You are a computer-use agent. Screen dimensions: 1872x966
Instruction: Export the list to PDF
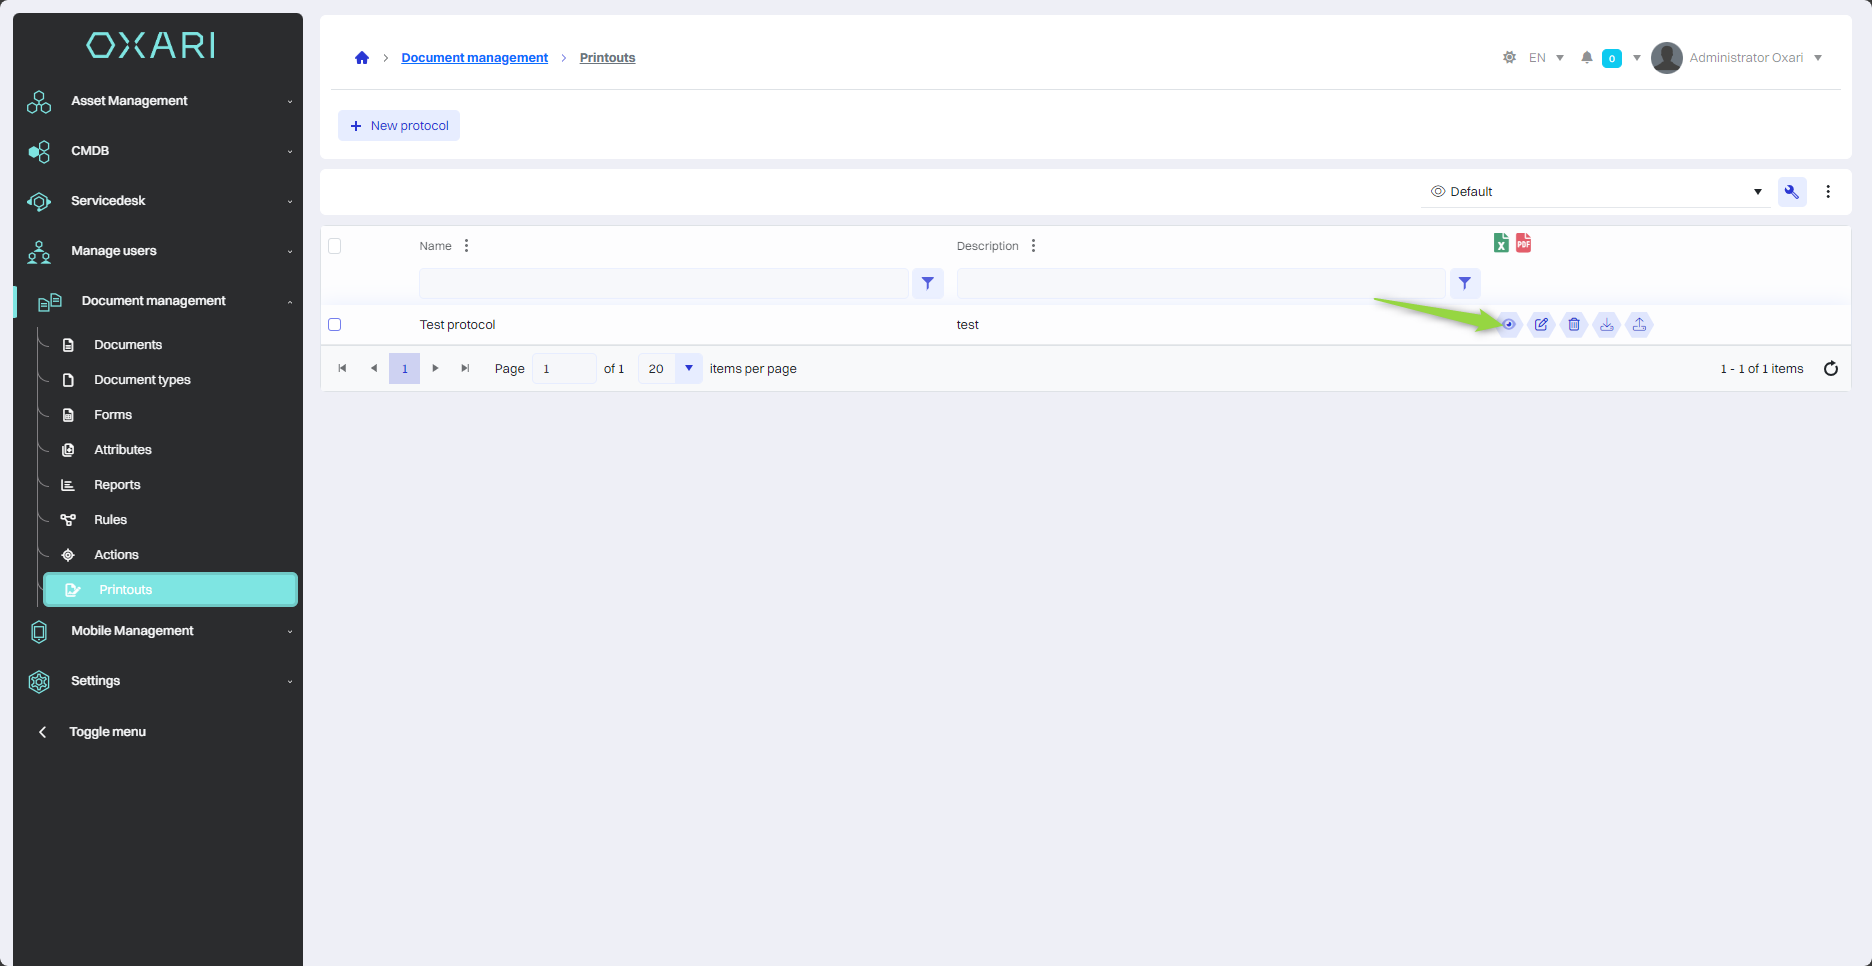pyautogui.click(x=1523, y=243)
